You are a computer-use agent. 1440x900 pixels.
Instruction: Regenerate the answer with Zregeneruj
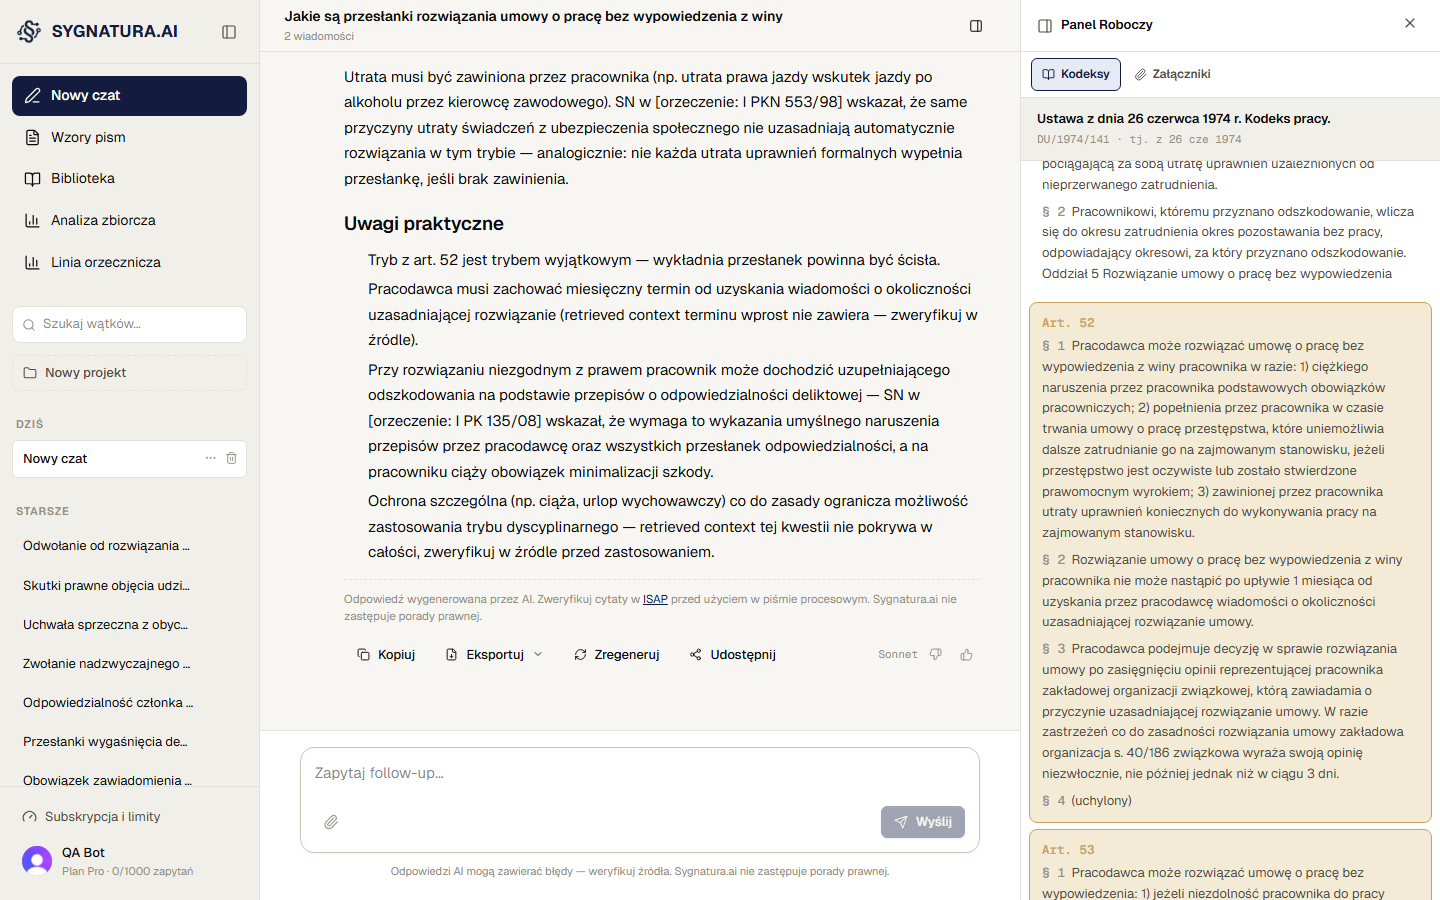click(617, 655)
